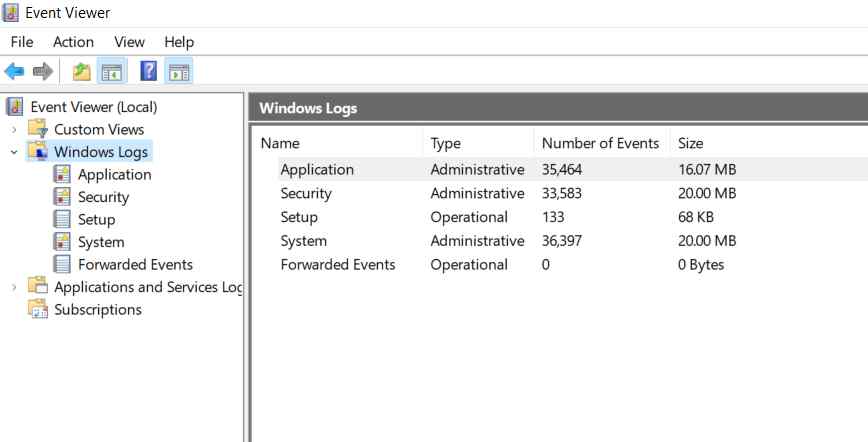
Task: Click the 16.07 MB size cell
Action: 707,169
